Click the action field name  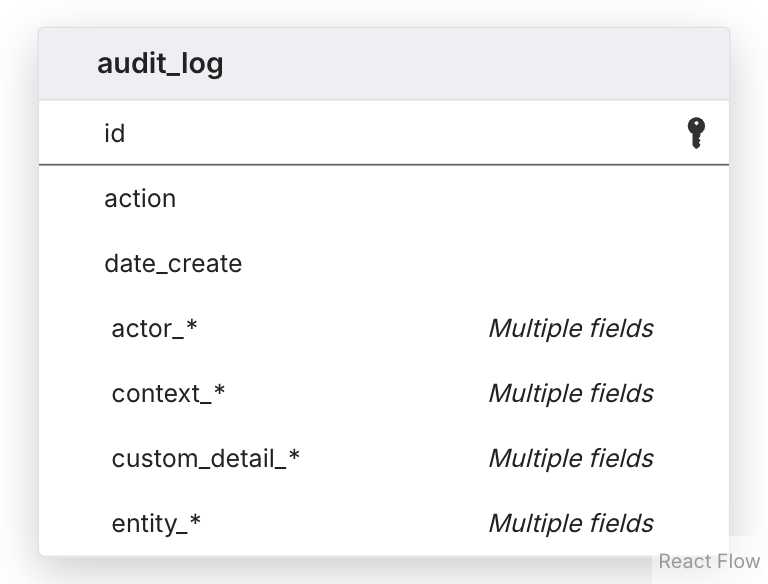pos(140,198)
